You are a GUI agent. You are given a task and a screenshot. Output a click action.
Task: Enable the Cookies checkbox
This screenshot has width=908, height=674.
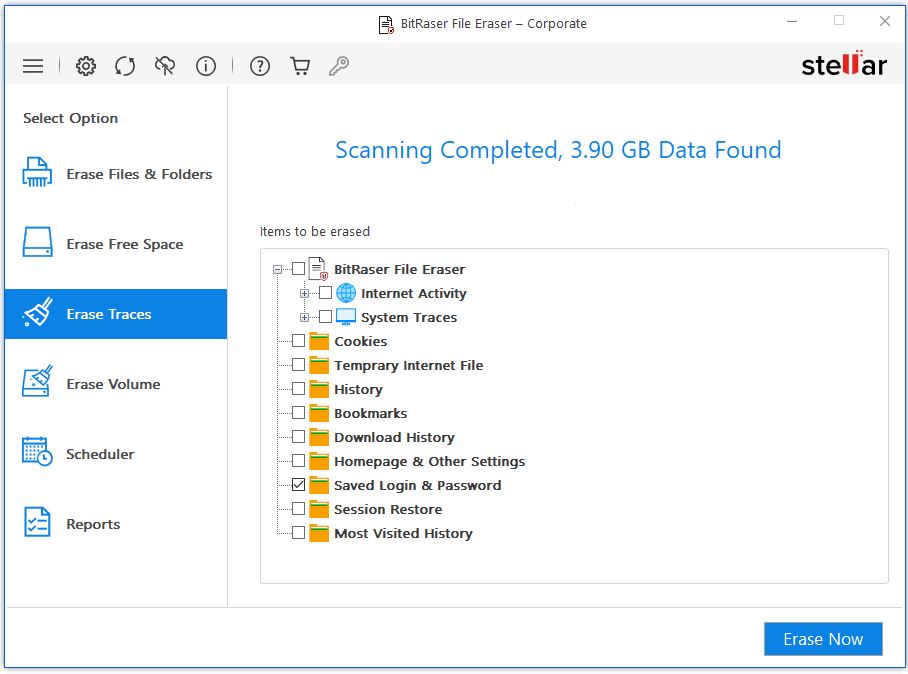(x=298, y=340)
